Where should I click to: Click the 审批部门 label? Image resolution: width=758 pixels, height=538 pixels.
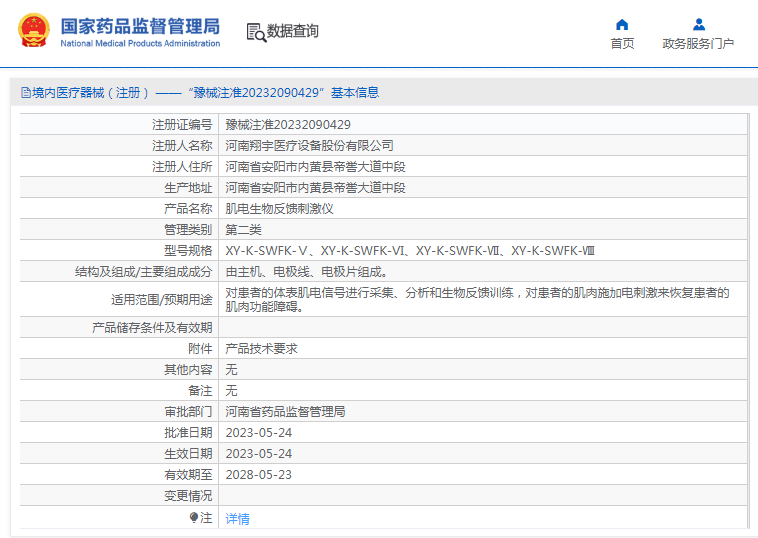[188, 412]
